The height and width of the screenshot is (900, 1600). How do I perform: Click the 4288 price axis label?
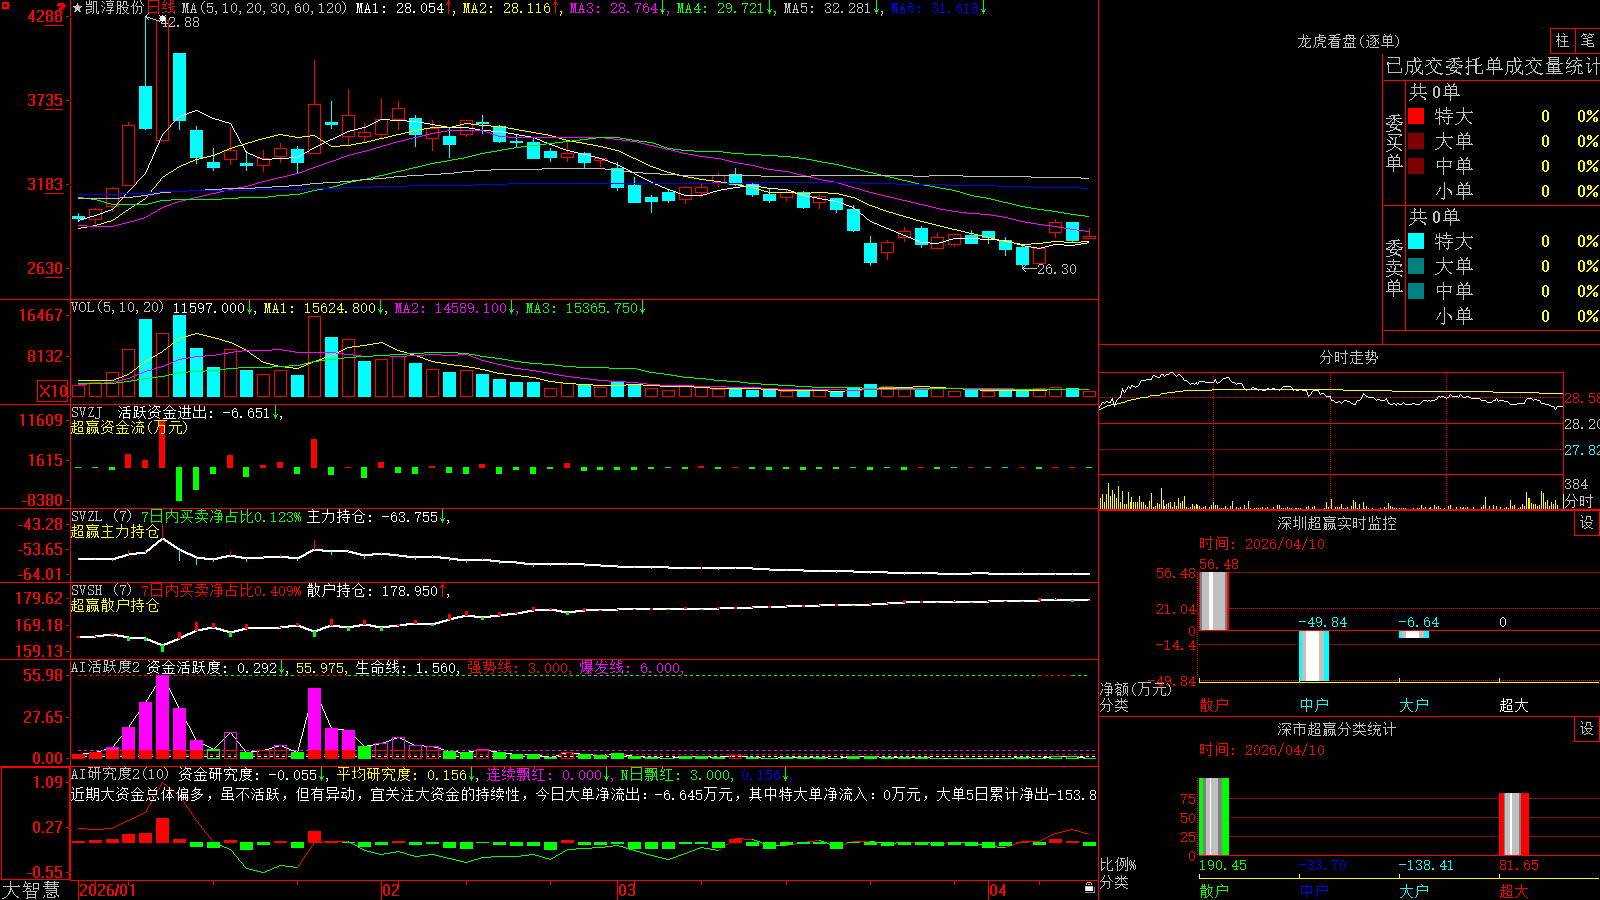pyautogui.click(x=46, y=16)
